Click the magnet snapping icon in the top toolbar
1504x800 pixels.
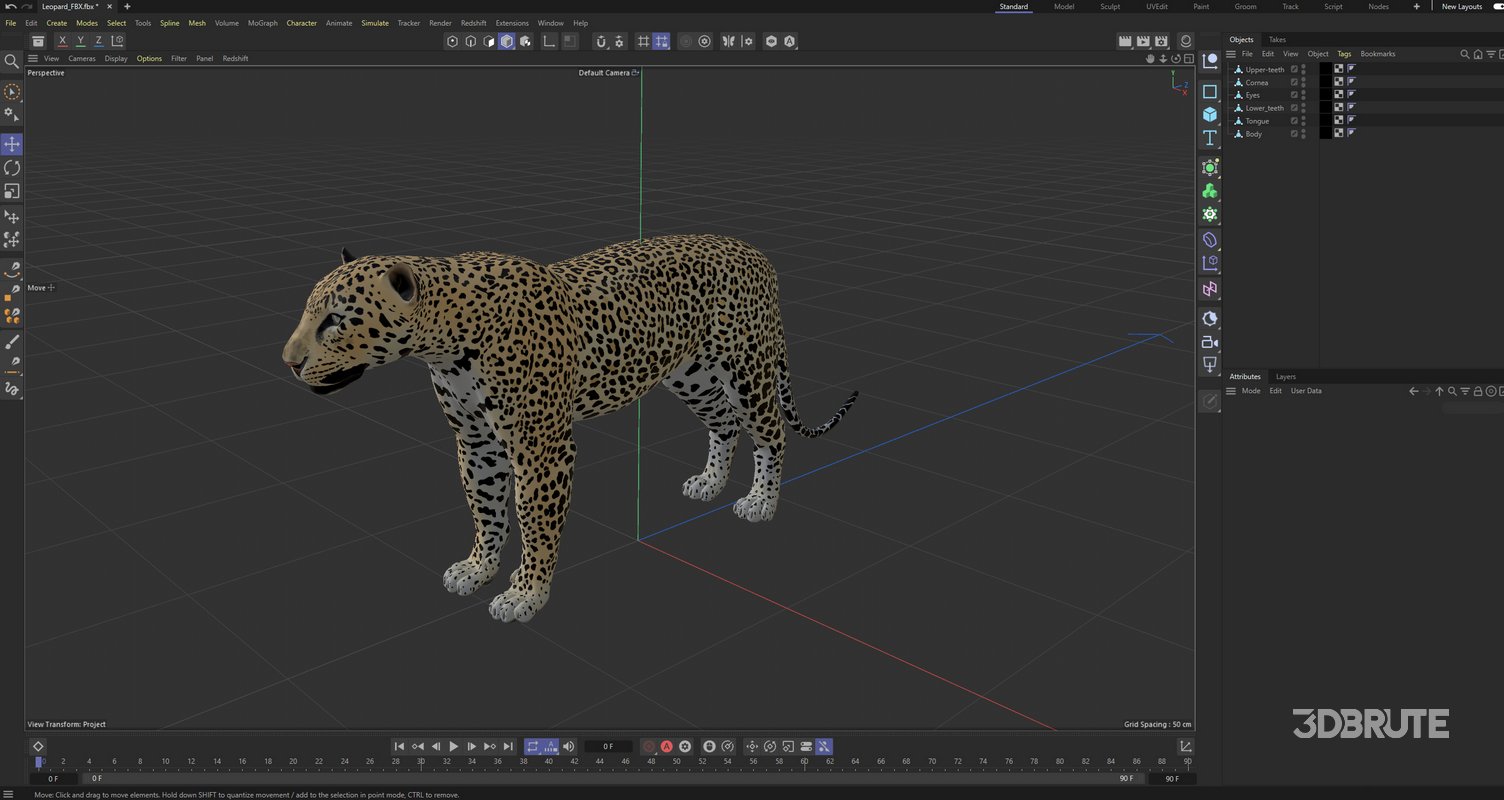pos(603,41)
